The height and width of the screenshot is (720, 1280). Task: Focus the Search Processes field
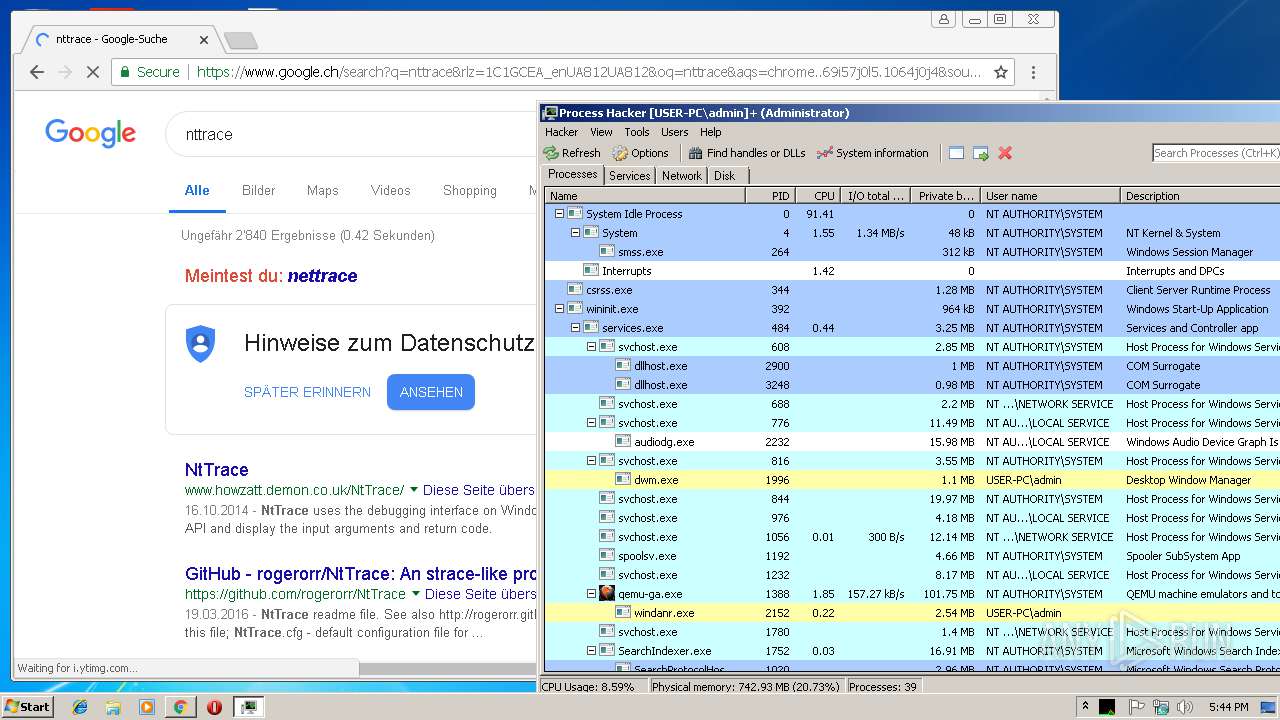tap(1216, 153)
